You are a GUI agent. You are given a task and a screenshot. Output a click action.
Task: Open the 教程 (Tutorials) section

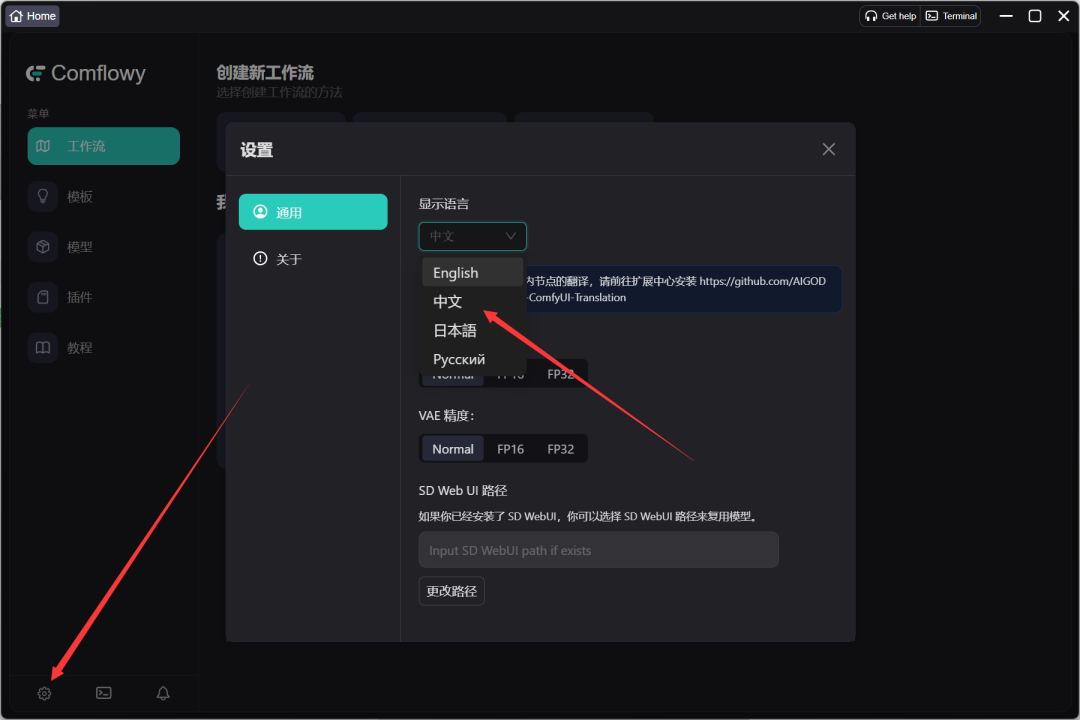(103, 347)
